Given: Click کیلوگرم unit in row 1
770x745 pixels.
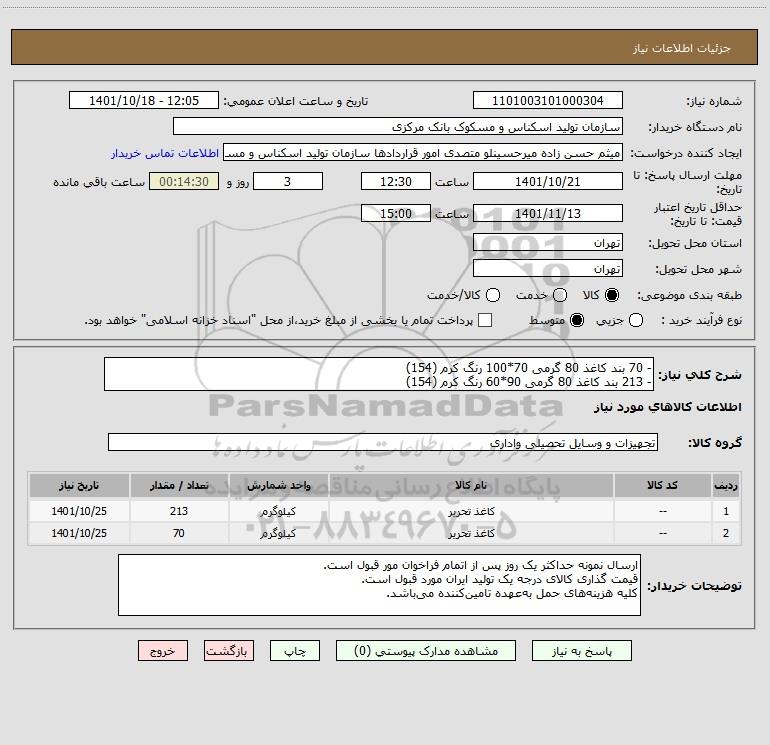Looking at the screenshot, I should click(x=278, y=511).
